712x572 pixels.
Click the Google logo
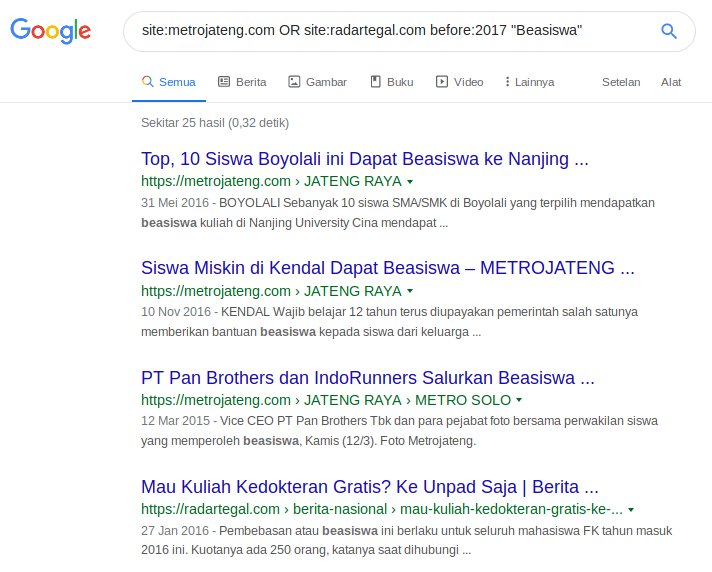(50, 31)
